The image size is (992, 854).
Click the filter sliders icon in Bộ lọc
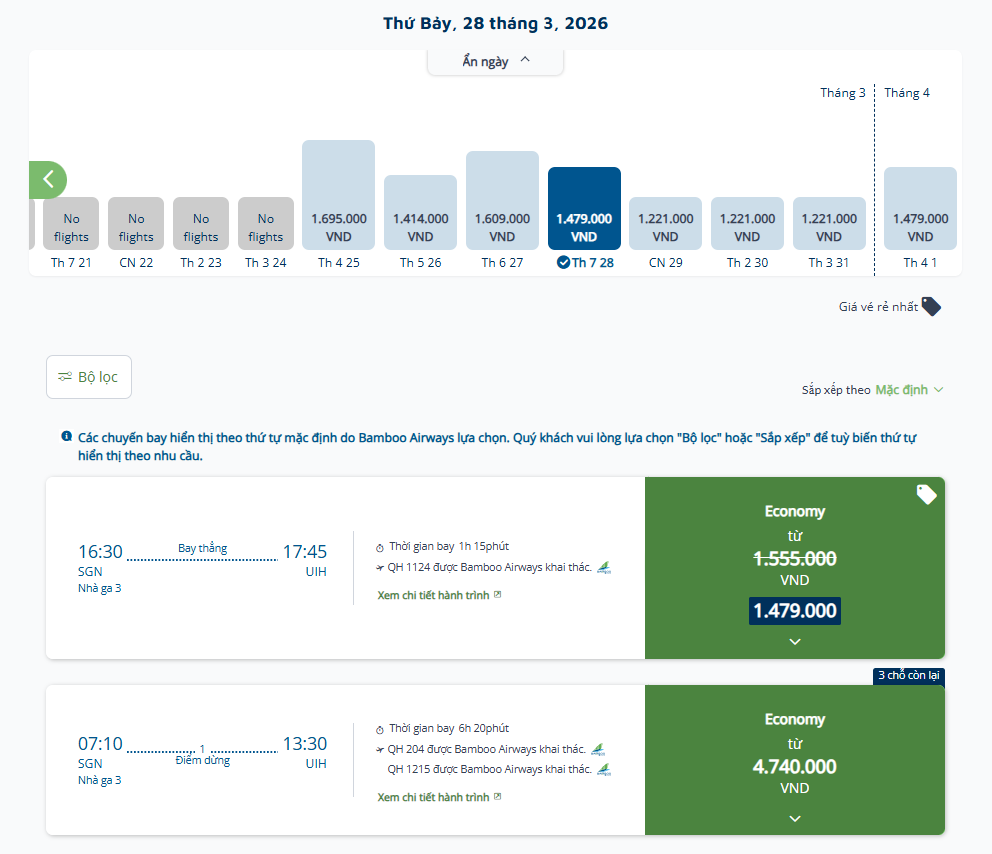[x=65, y=377]
